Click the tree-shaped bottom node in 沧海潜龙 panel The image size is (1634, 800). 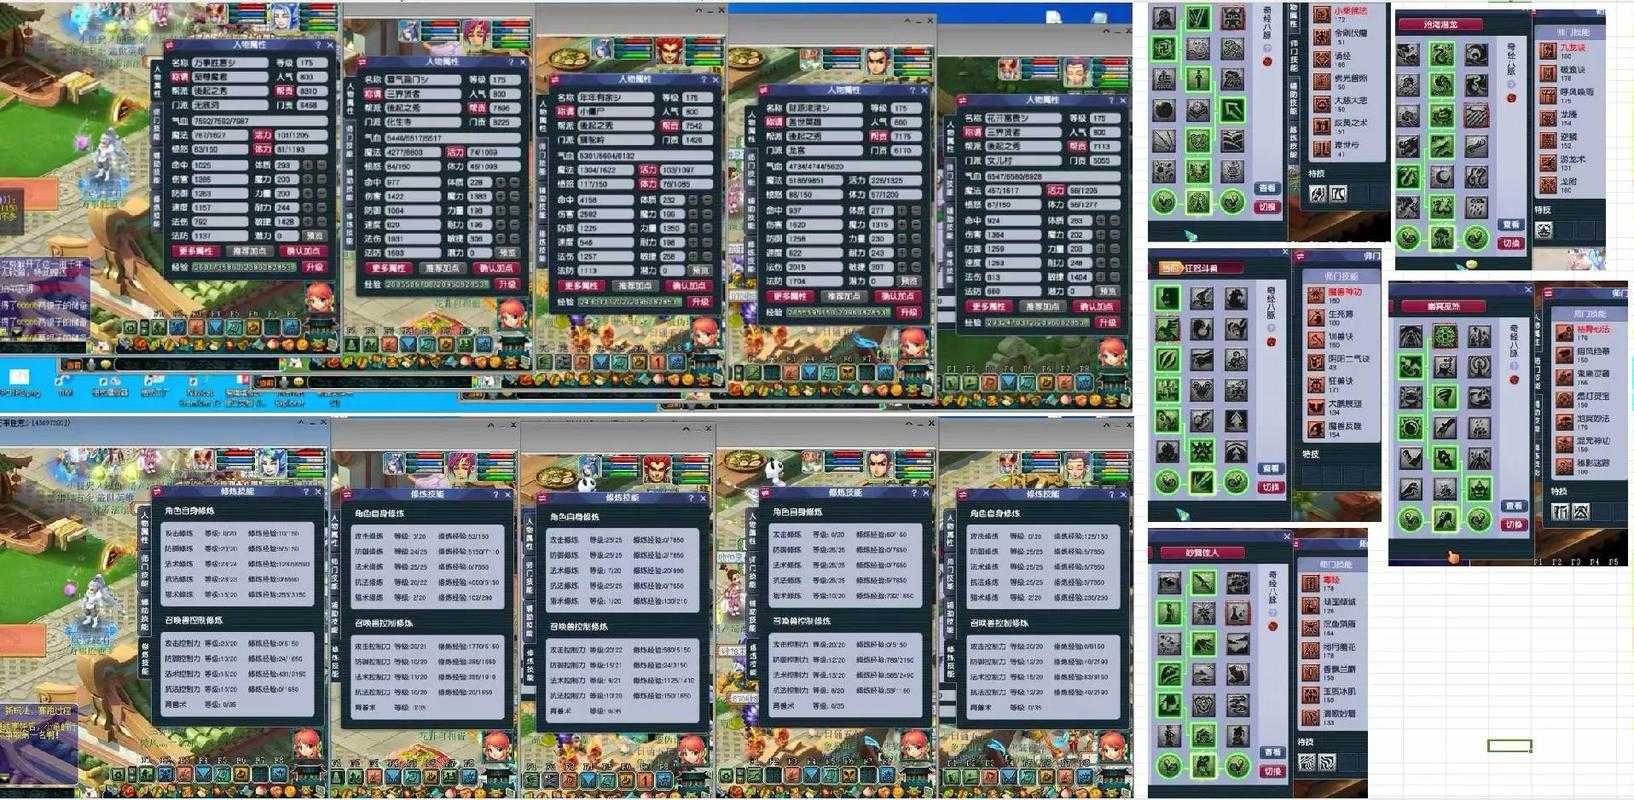(x=1442, y=238)
